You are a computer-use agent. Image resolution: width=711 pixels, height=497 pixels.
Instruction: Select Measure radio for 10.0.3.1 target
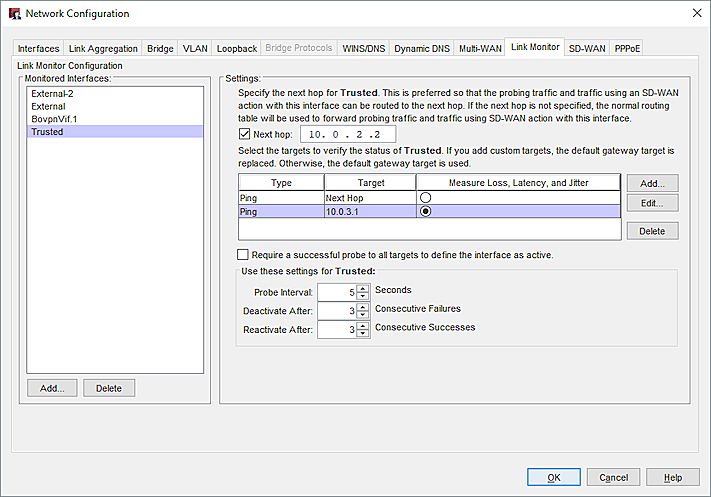pos(425,211)
